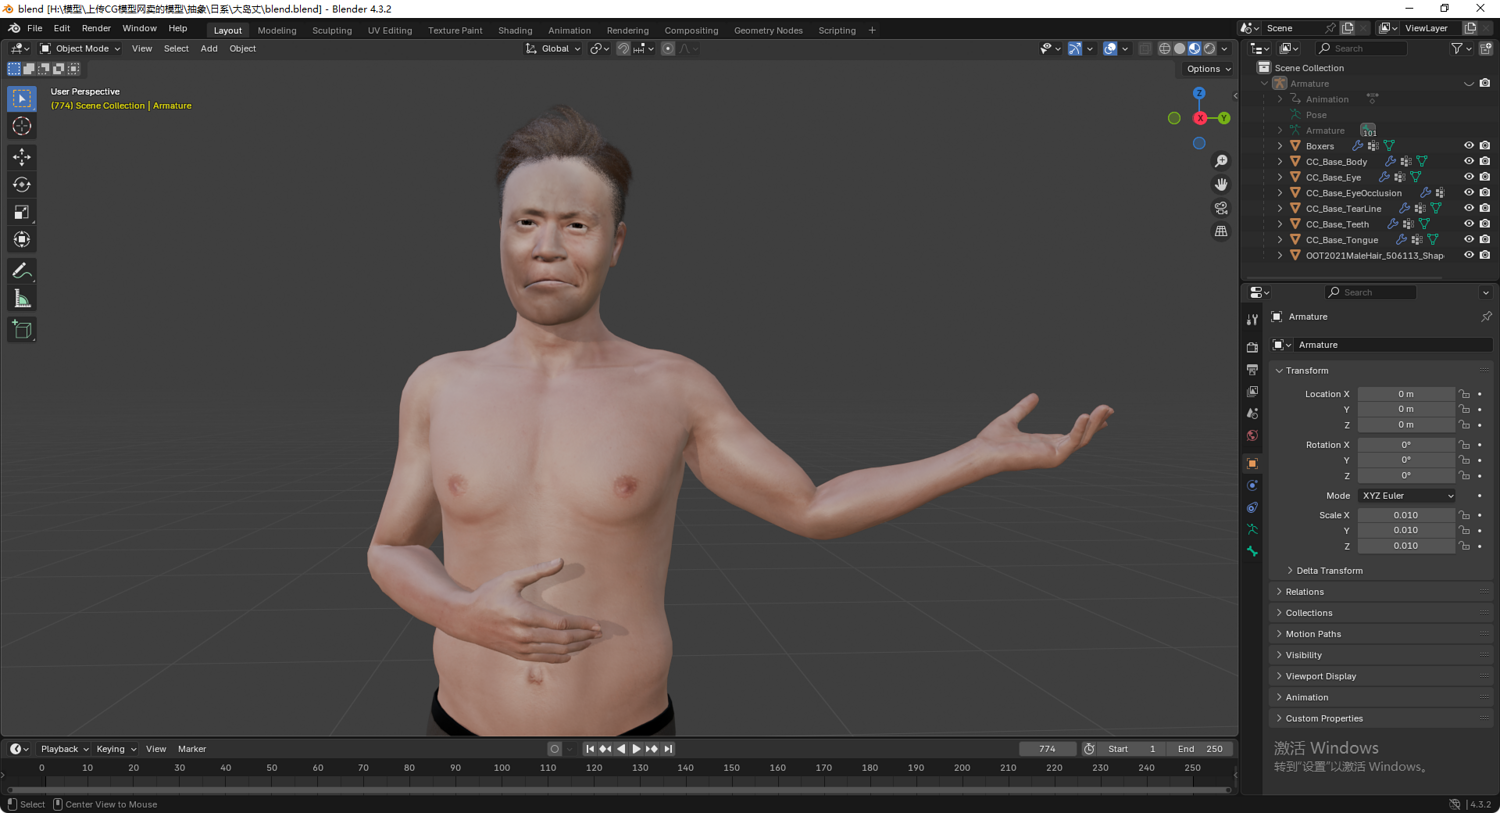Image resolution: width=1500 pixels, height=813 pixels.
Task: Select the Cursor tool in the toolbar
Action: click(22, 126)
